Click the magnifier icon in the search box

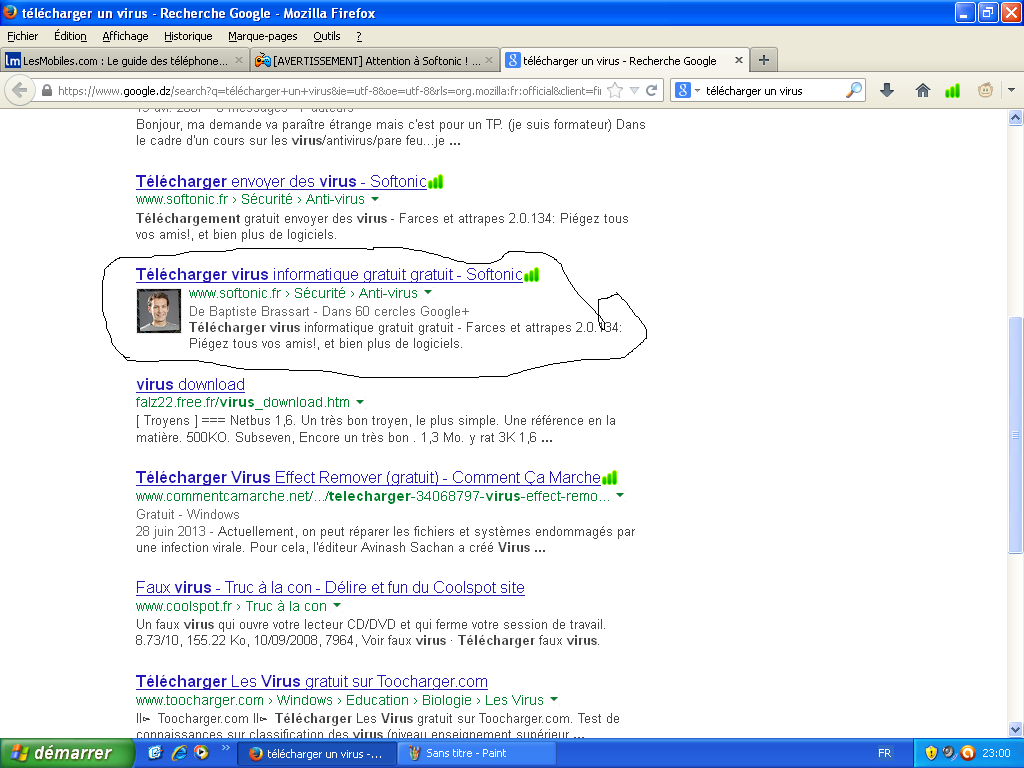pos(854,90)
